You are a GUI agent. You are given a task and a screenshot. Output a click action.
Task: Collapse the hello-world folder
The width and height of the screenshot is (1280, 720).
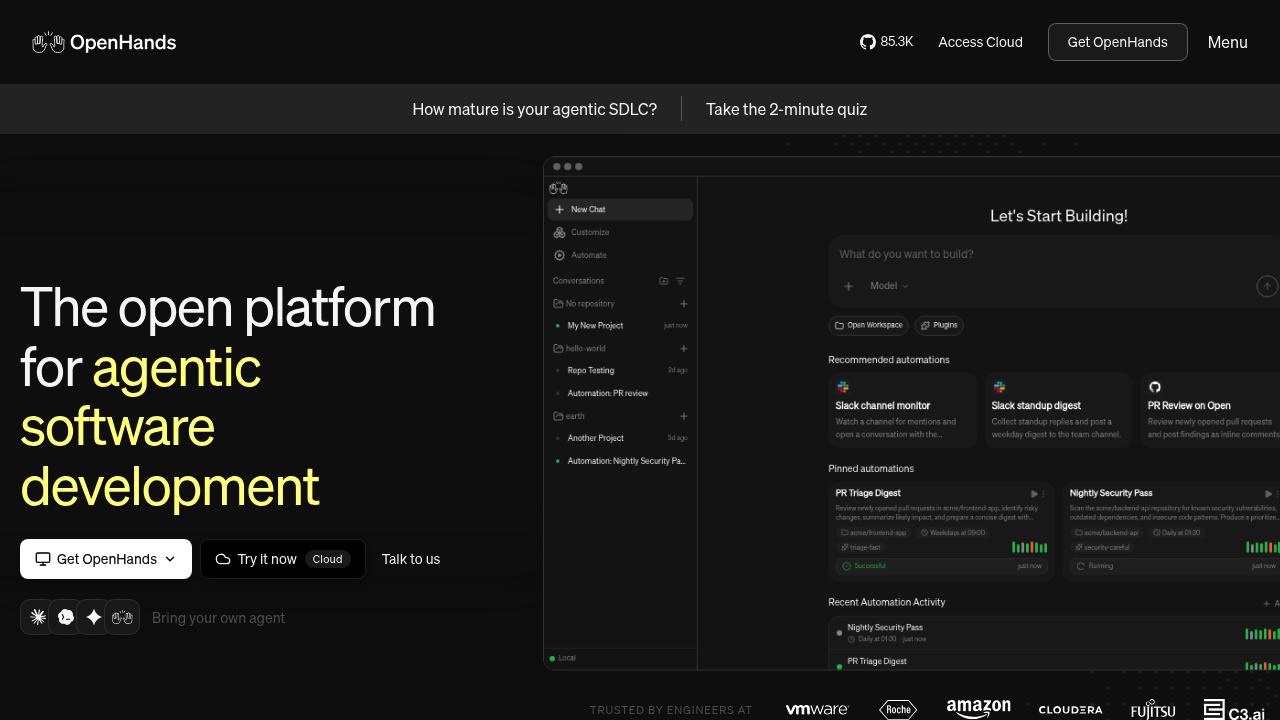point(580,349)
